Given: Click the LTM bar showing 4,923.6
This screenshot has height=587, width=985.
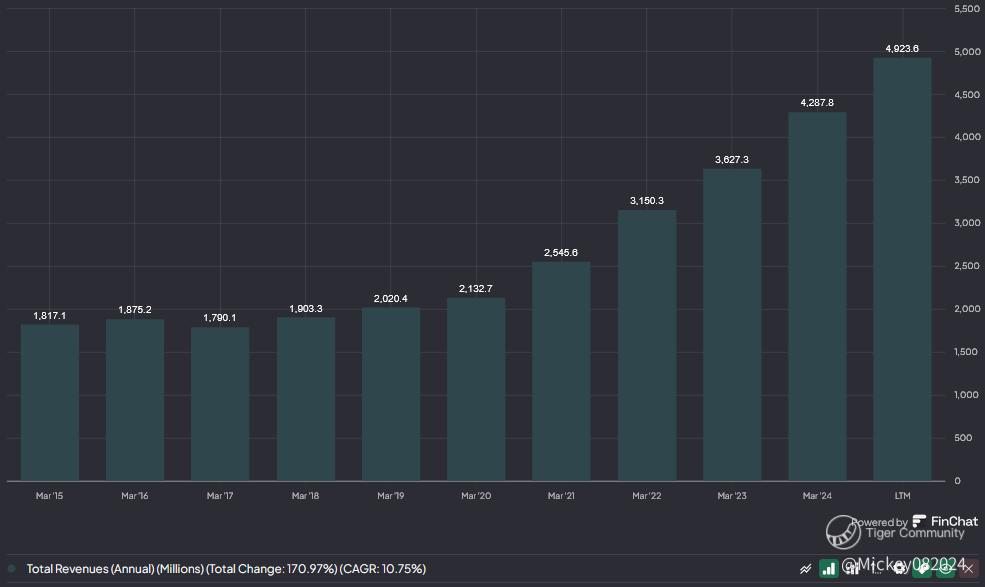Looking at the screenshot, I should (x=902, y=270).
